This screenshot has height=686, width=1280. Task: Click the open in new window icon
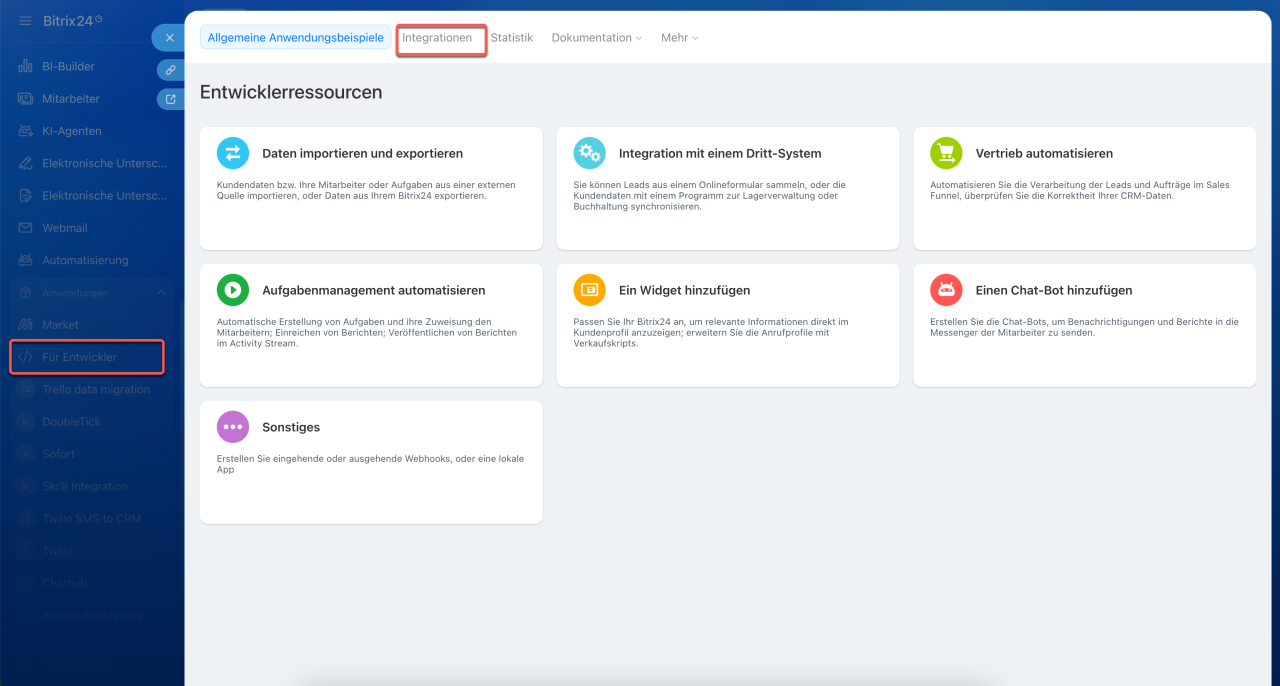point(171,99)
